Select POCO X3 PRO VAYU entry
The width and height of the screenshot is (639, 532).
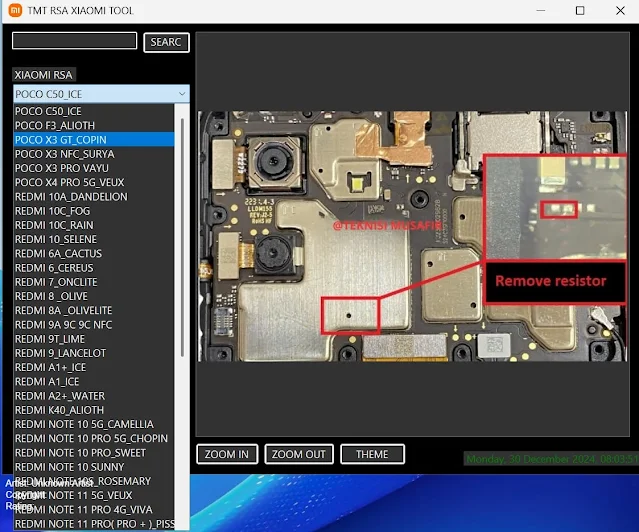click(x=94, y=168)
